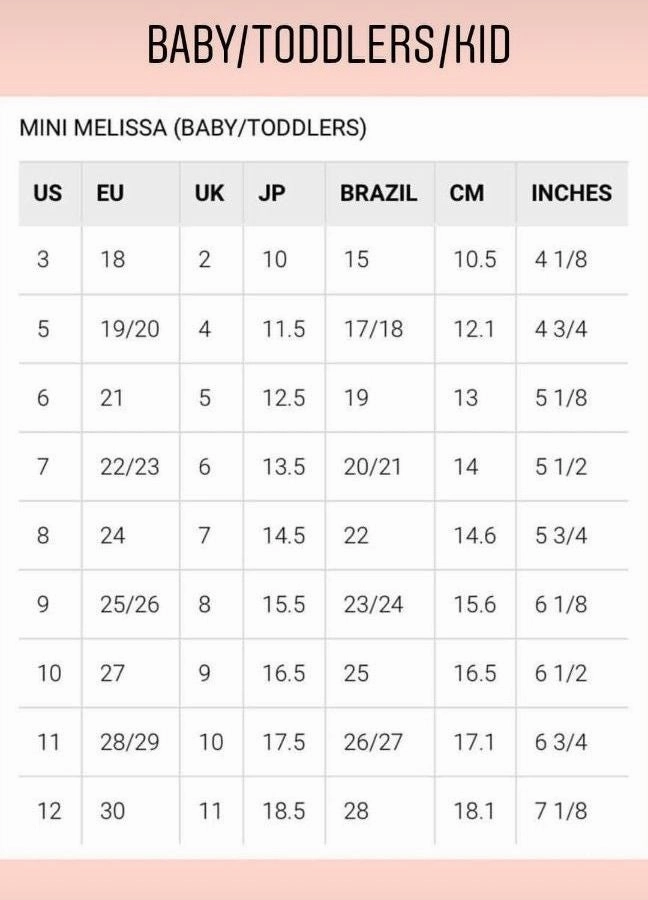This screenshot has width=648, height=900.
Task: Click Brazil size 17/18 cell
Action: point(373,329)
